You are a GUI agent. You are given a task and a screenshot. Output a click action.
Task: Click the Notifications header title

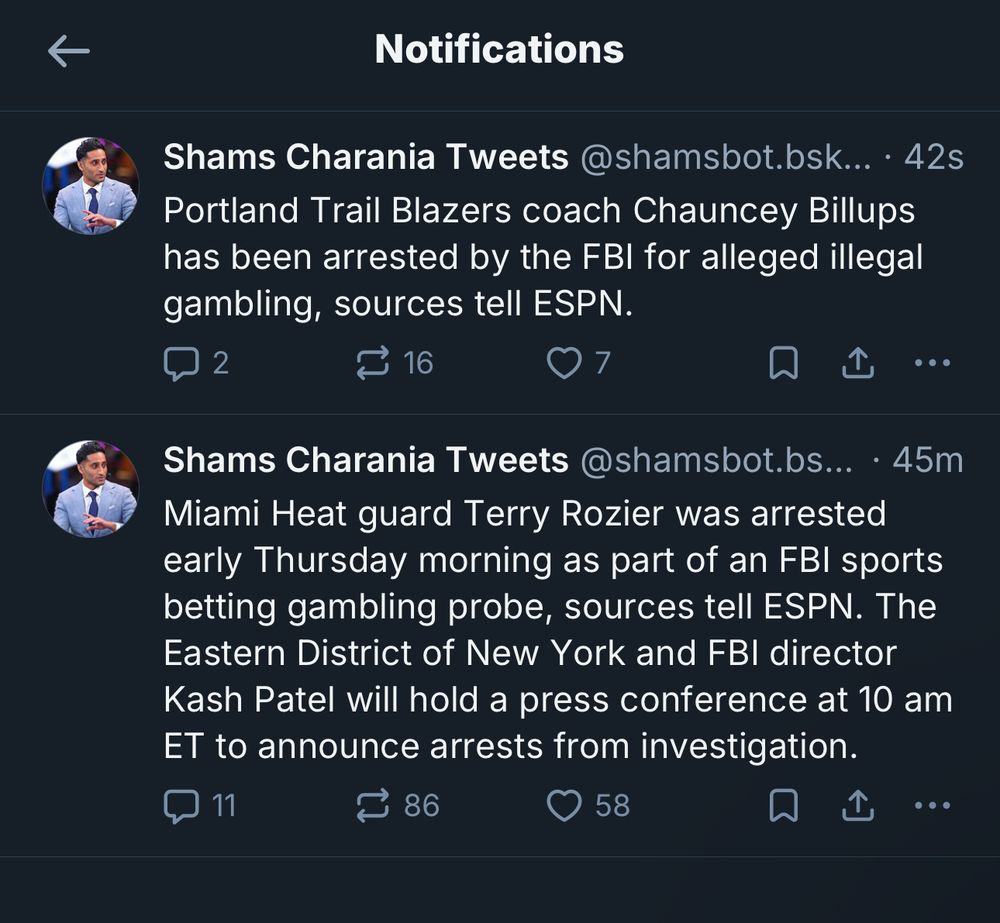499,49
